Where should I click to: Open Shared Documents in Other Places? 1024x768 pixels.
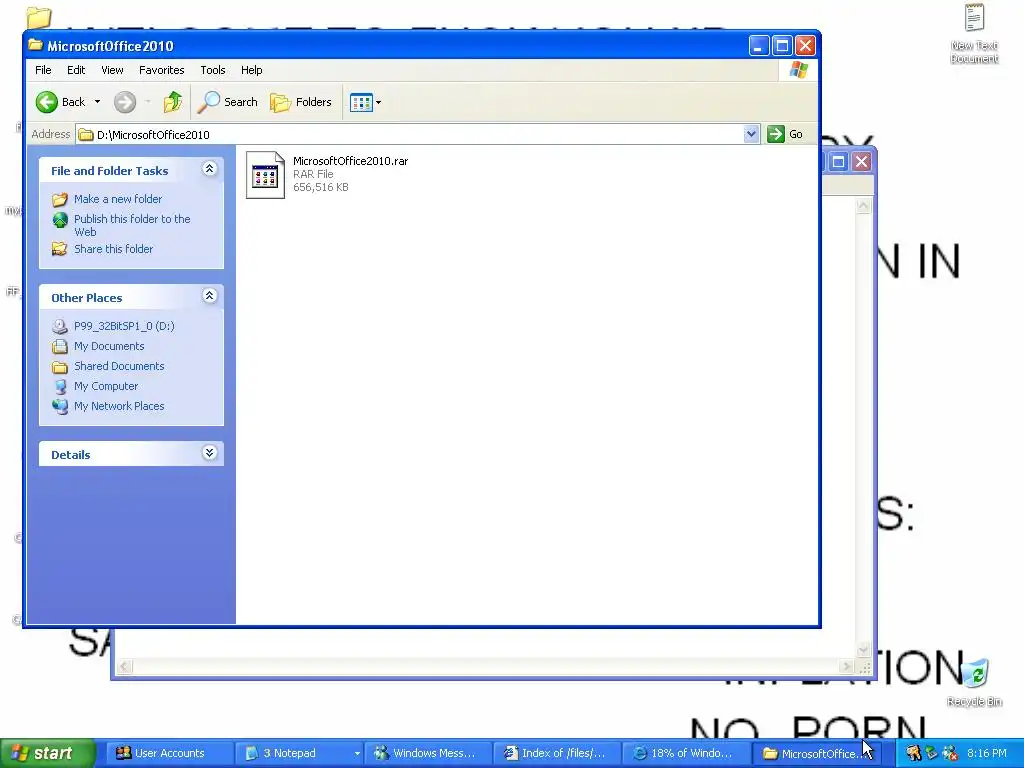(119, 366)
